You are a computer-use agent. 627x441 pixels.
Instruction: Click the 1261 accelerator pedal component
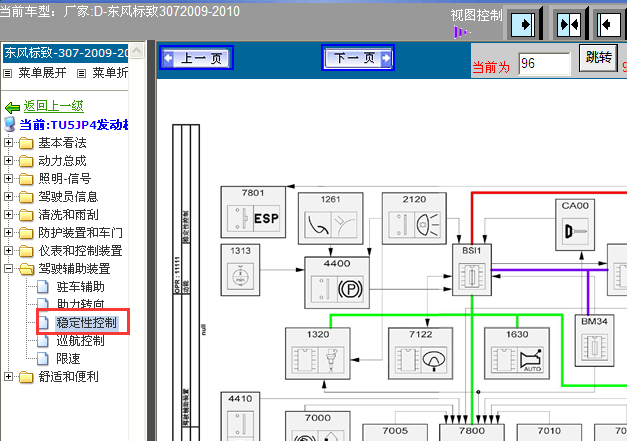click(331, 218)
